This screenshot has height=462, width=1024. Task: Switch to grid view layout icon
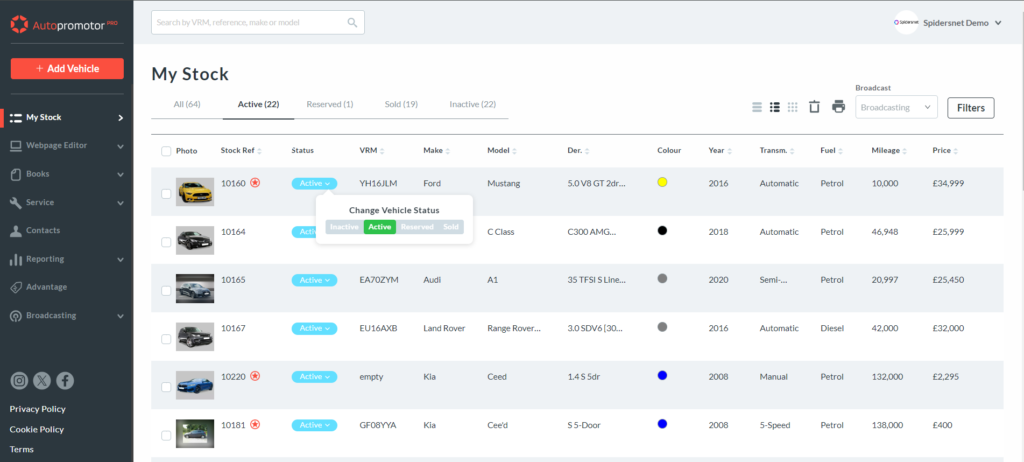[793, 107]
